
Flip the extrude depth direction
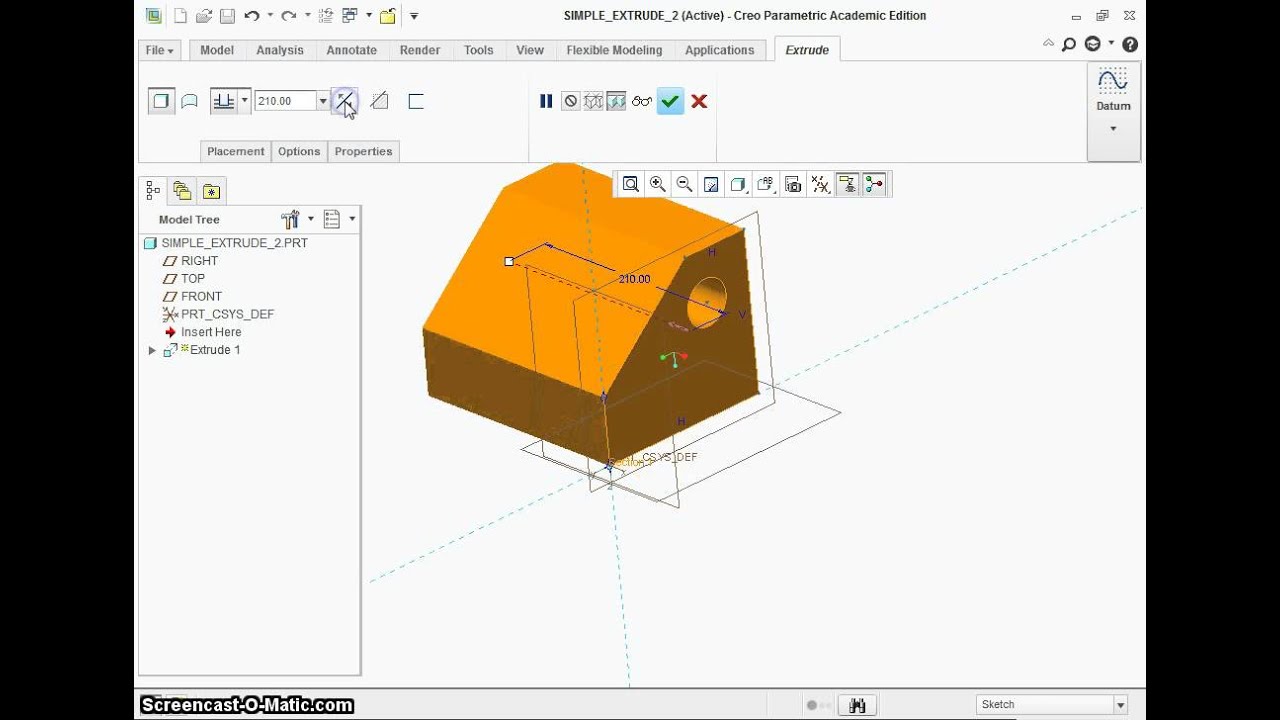[345, 101]
